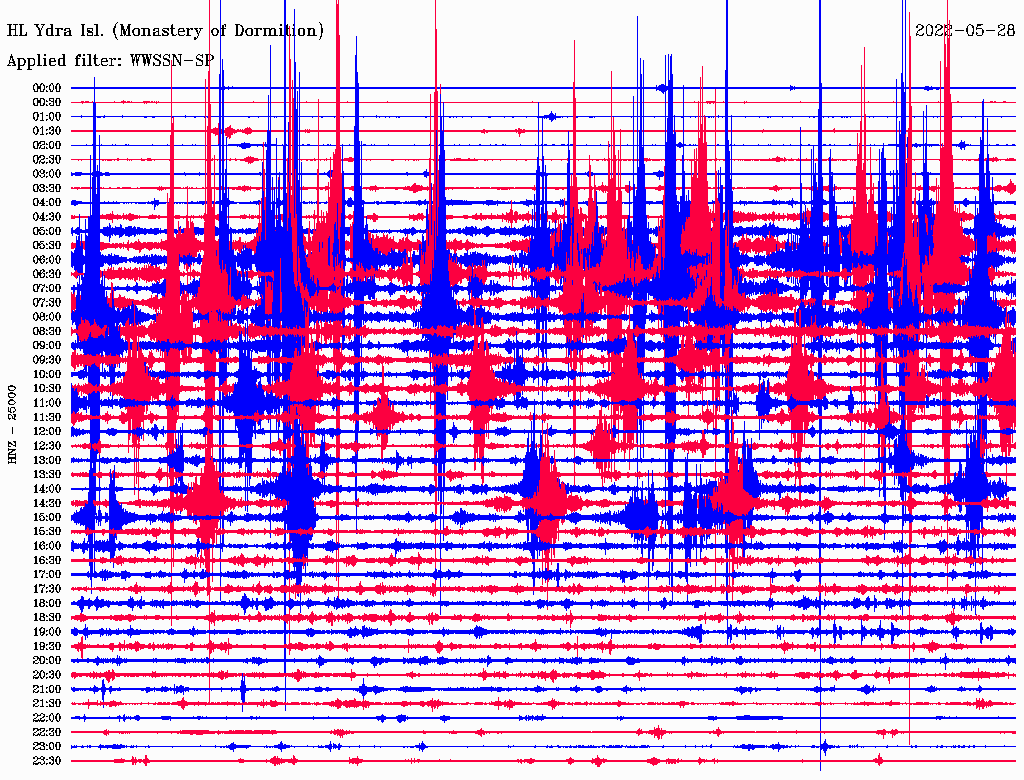
Task: Pick the 14:00 time label
Action: (47, 489)
